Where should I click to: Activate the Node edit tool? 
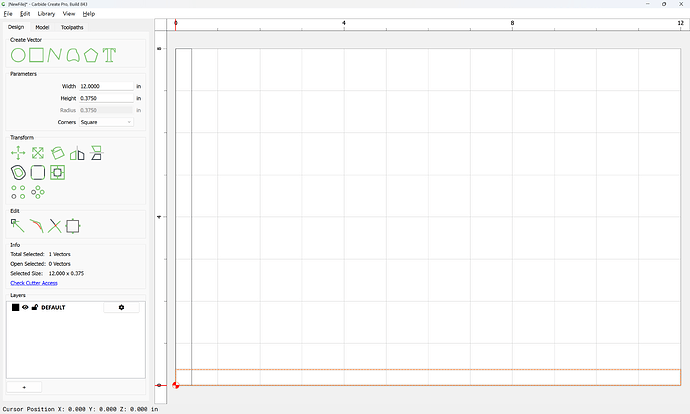18,226
